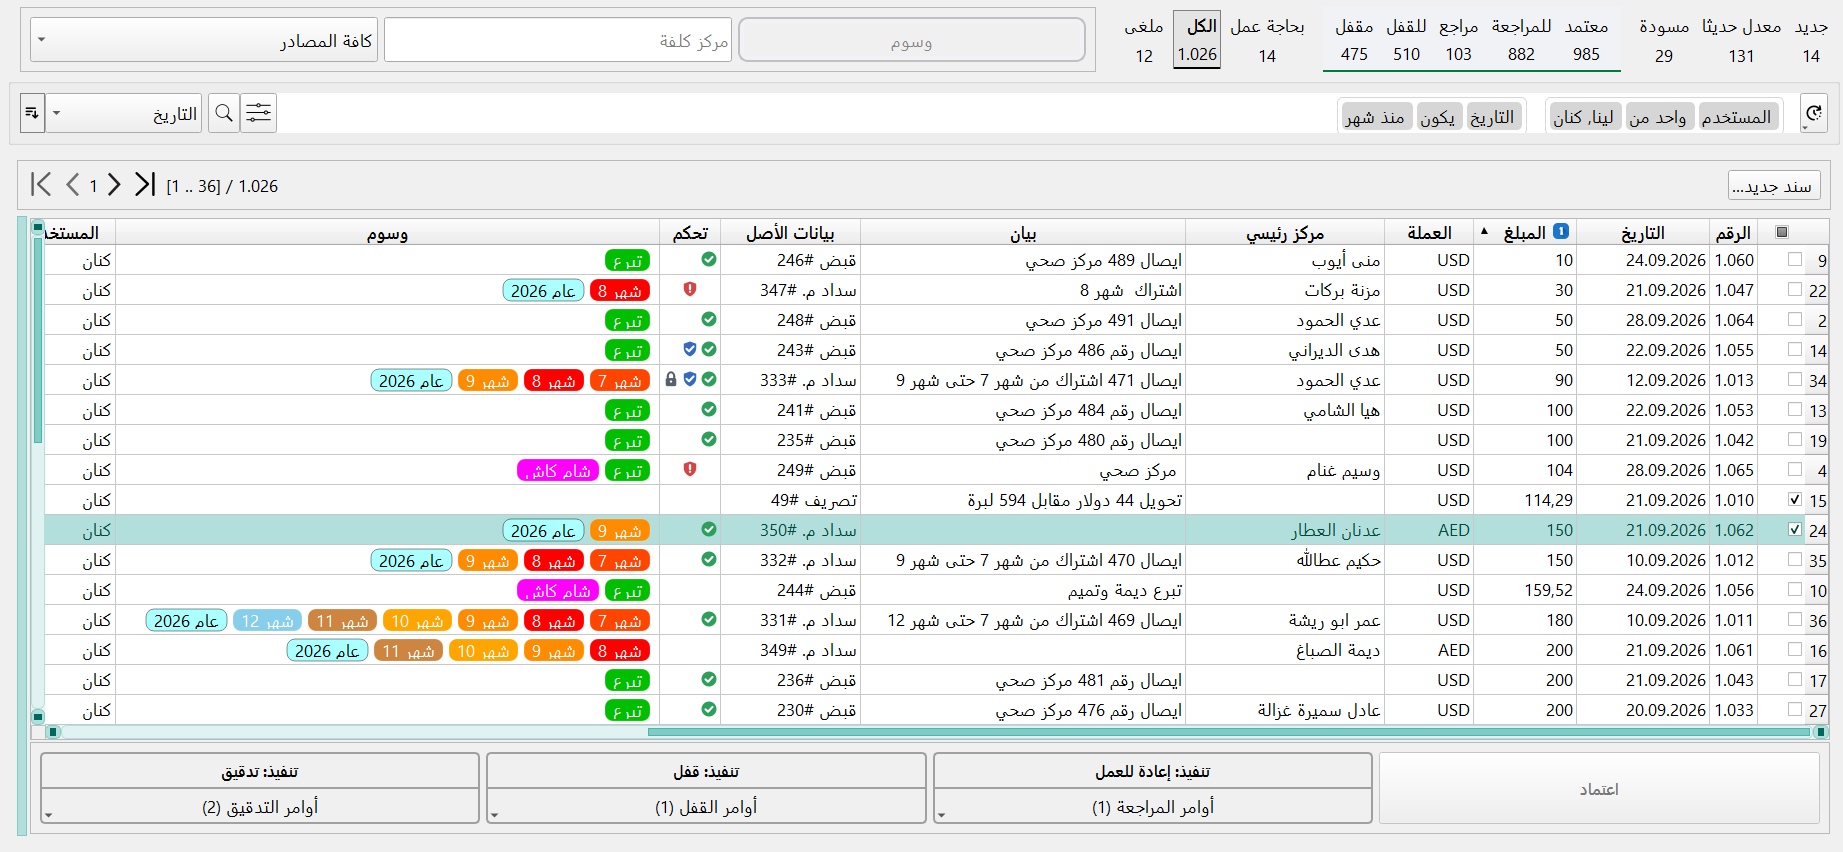Click the sort direction icon beside التاريخ
This screenshot has height=852, width=1843.
(x=32, y=114)
